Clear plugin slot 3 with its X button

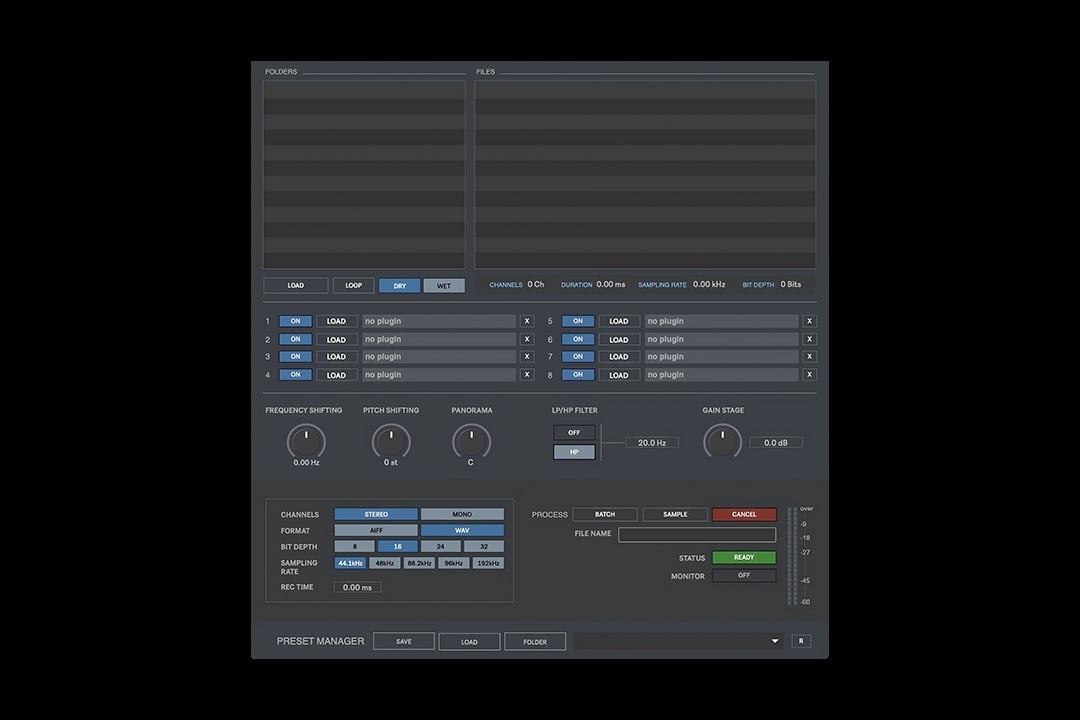(x=527, y=356)
